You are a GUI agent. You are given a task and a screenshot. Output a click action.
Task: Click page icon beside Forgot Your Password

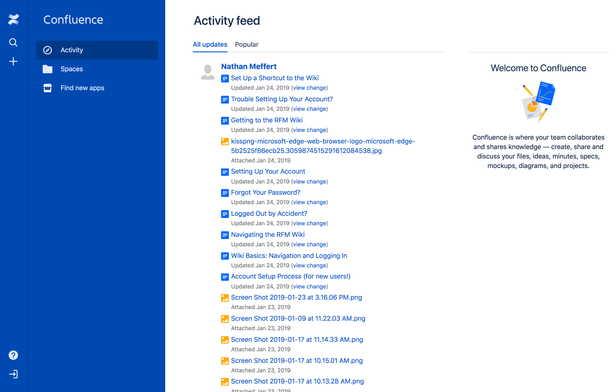225,193
